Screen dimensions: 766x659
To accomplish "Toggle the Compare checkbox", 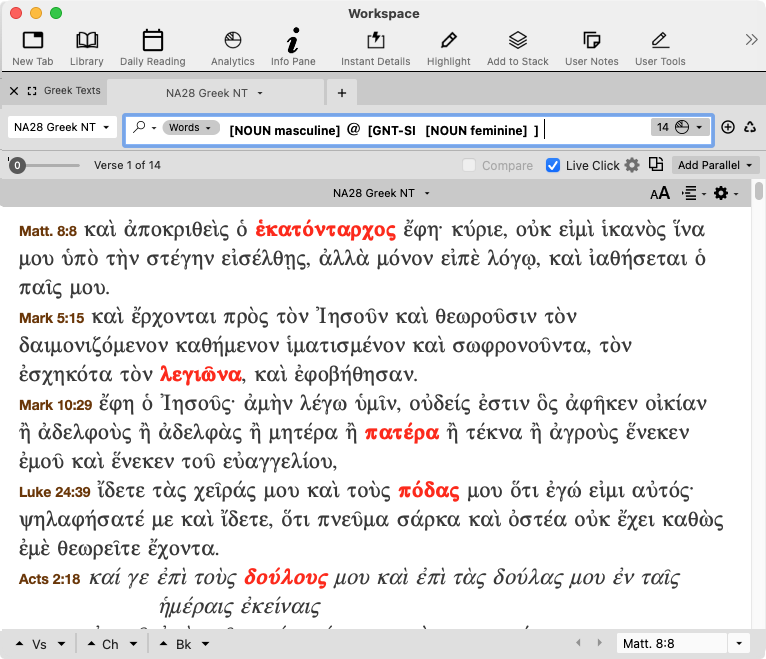I will (x=469, y=165).
